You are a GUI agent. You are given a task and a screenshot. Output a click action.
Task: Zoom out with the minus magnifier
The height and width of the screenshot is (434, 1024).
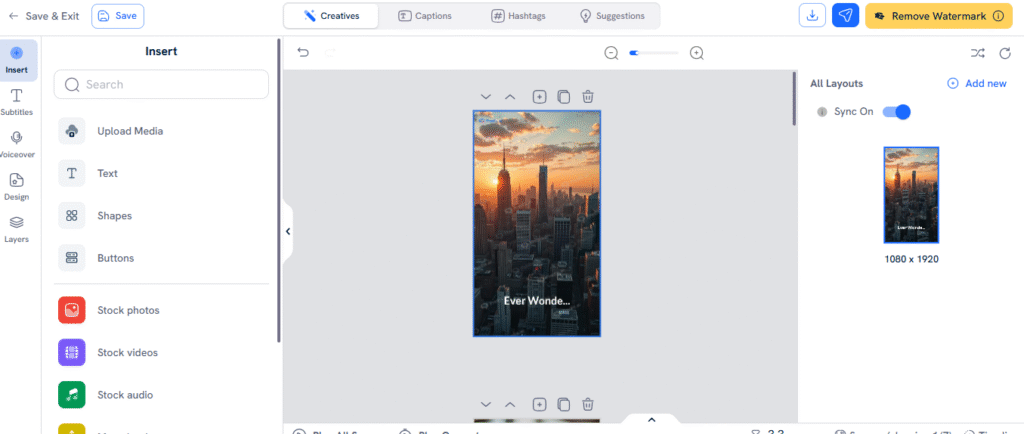(x=611, y=54)
